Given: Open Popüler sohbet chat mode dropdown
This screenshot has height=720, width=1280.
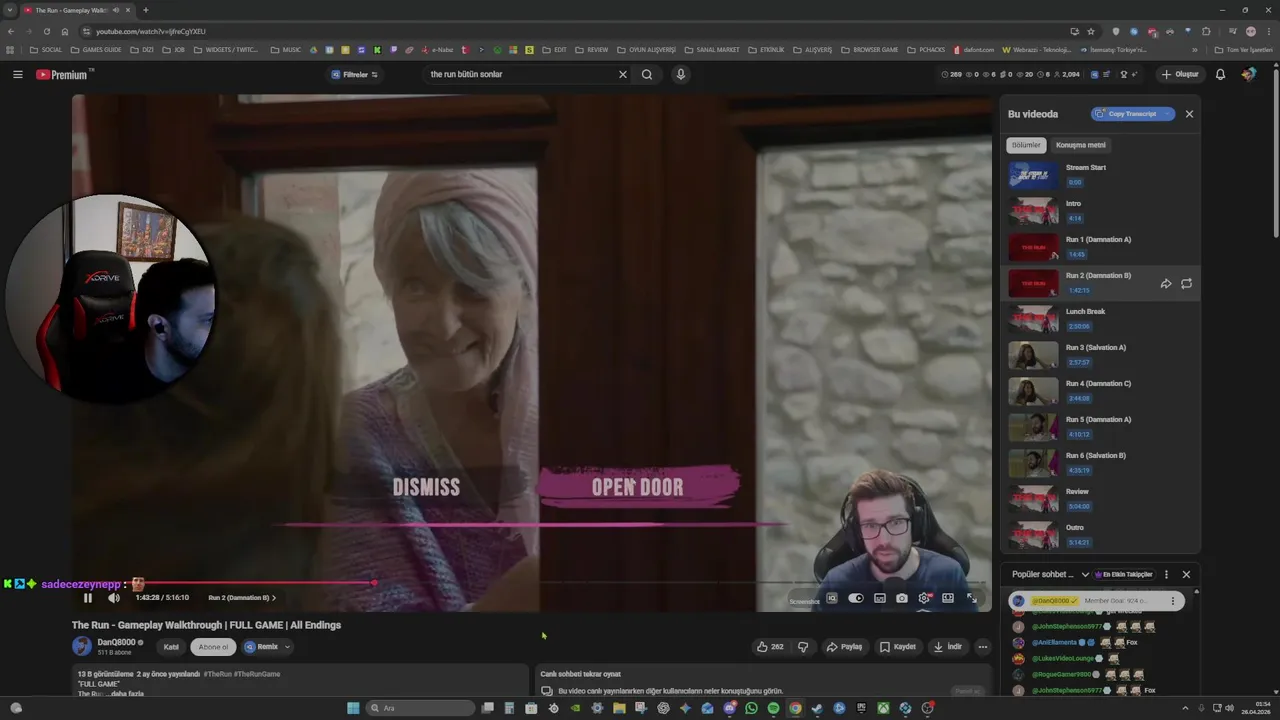Looking at the screenshot, I should click(1051, 575).
